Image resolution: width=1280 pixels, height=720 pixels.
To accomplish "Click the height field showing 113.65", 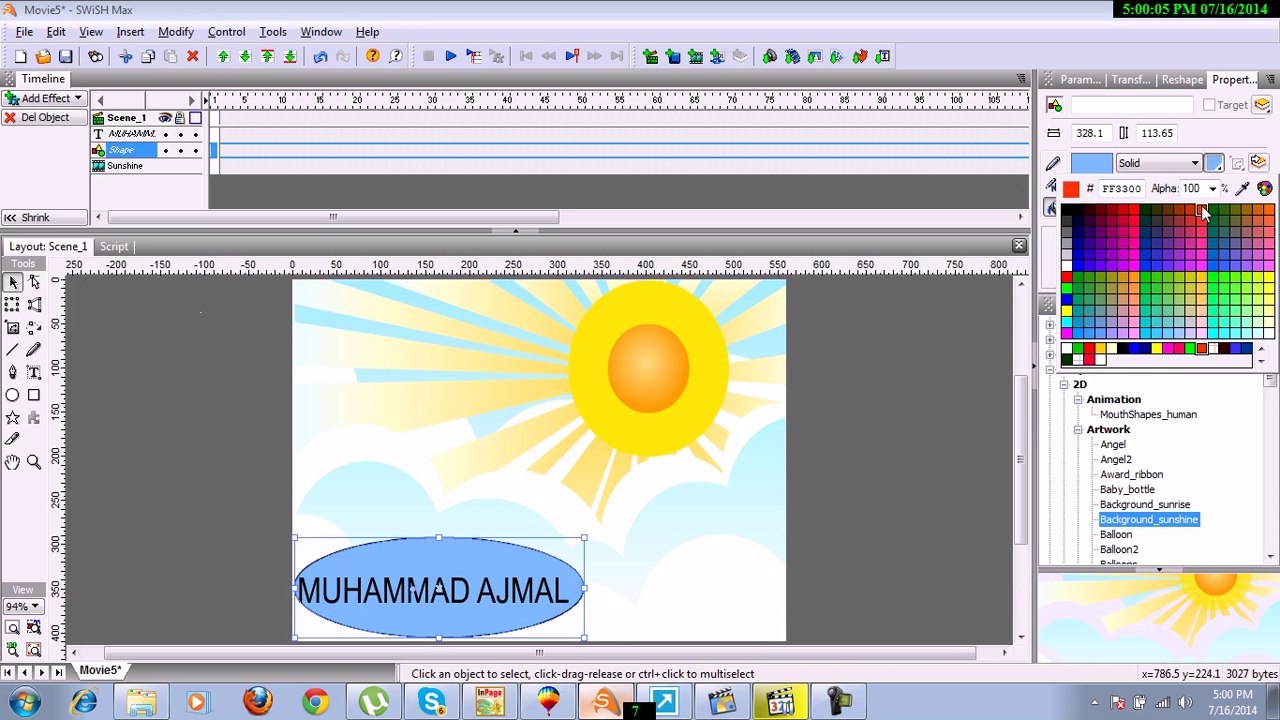I will pos(1157,133).
